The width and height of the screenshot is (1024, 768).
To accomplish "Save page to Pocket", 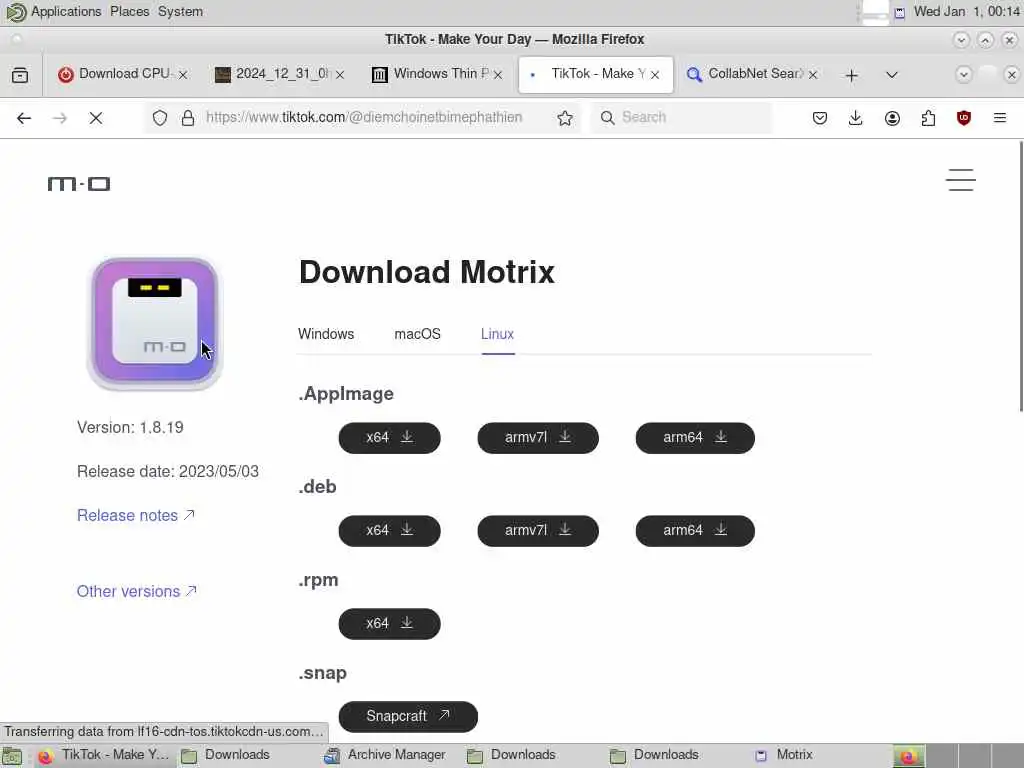I will (x=820, y=118).
